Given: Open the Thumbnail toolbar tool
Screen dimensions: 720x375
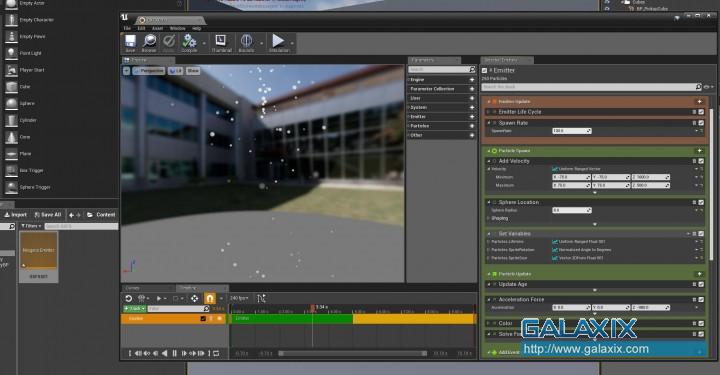Looking at the screenshot, I should (221, 43).
